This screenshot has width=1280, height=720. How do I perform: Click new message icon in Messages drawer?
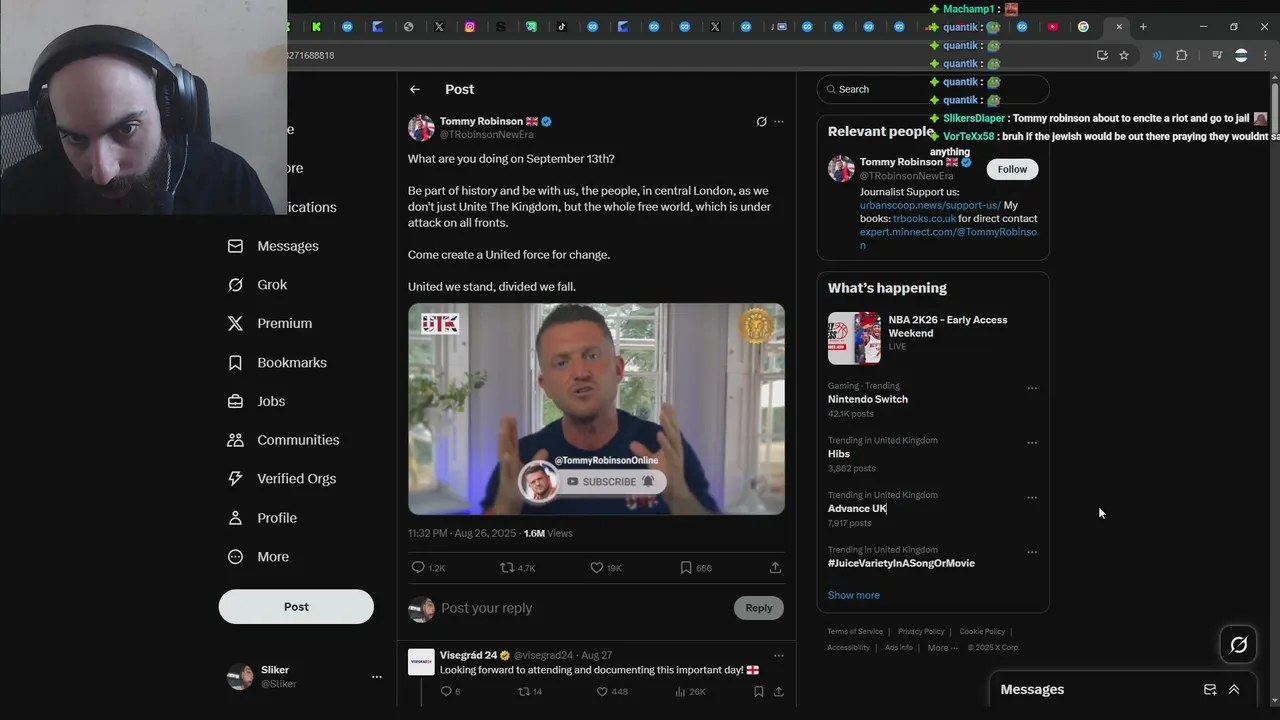[x=1210, y=689]
